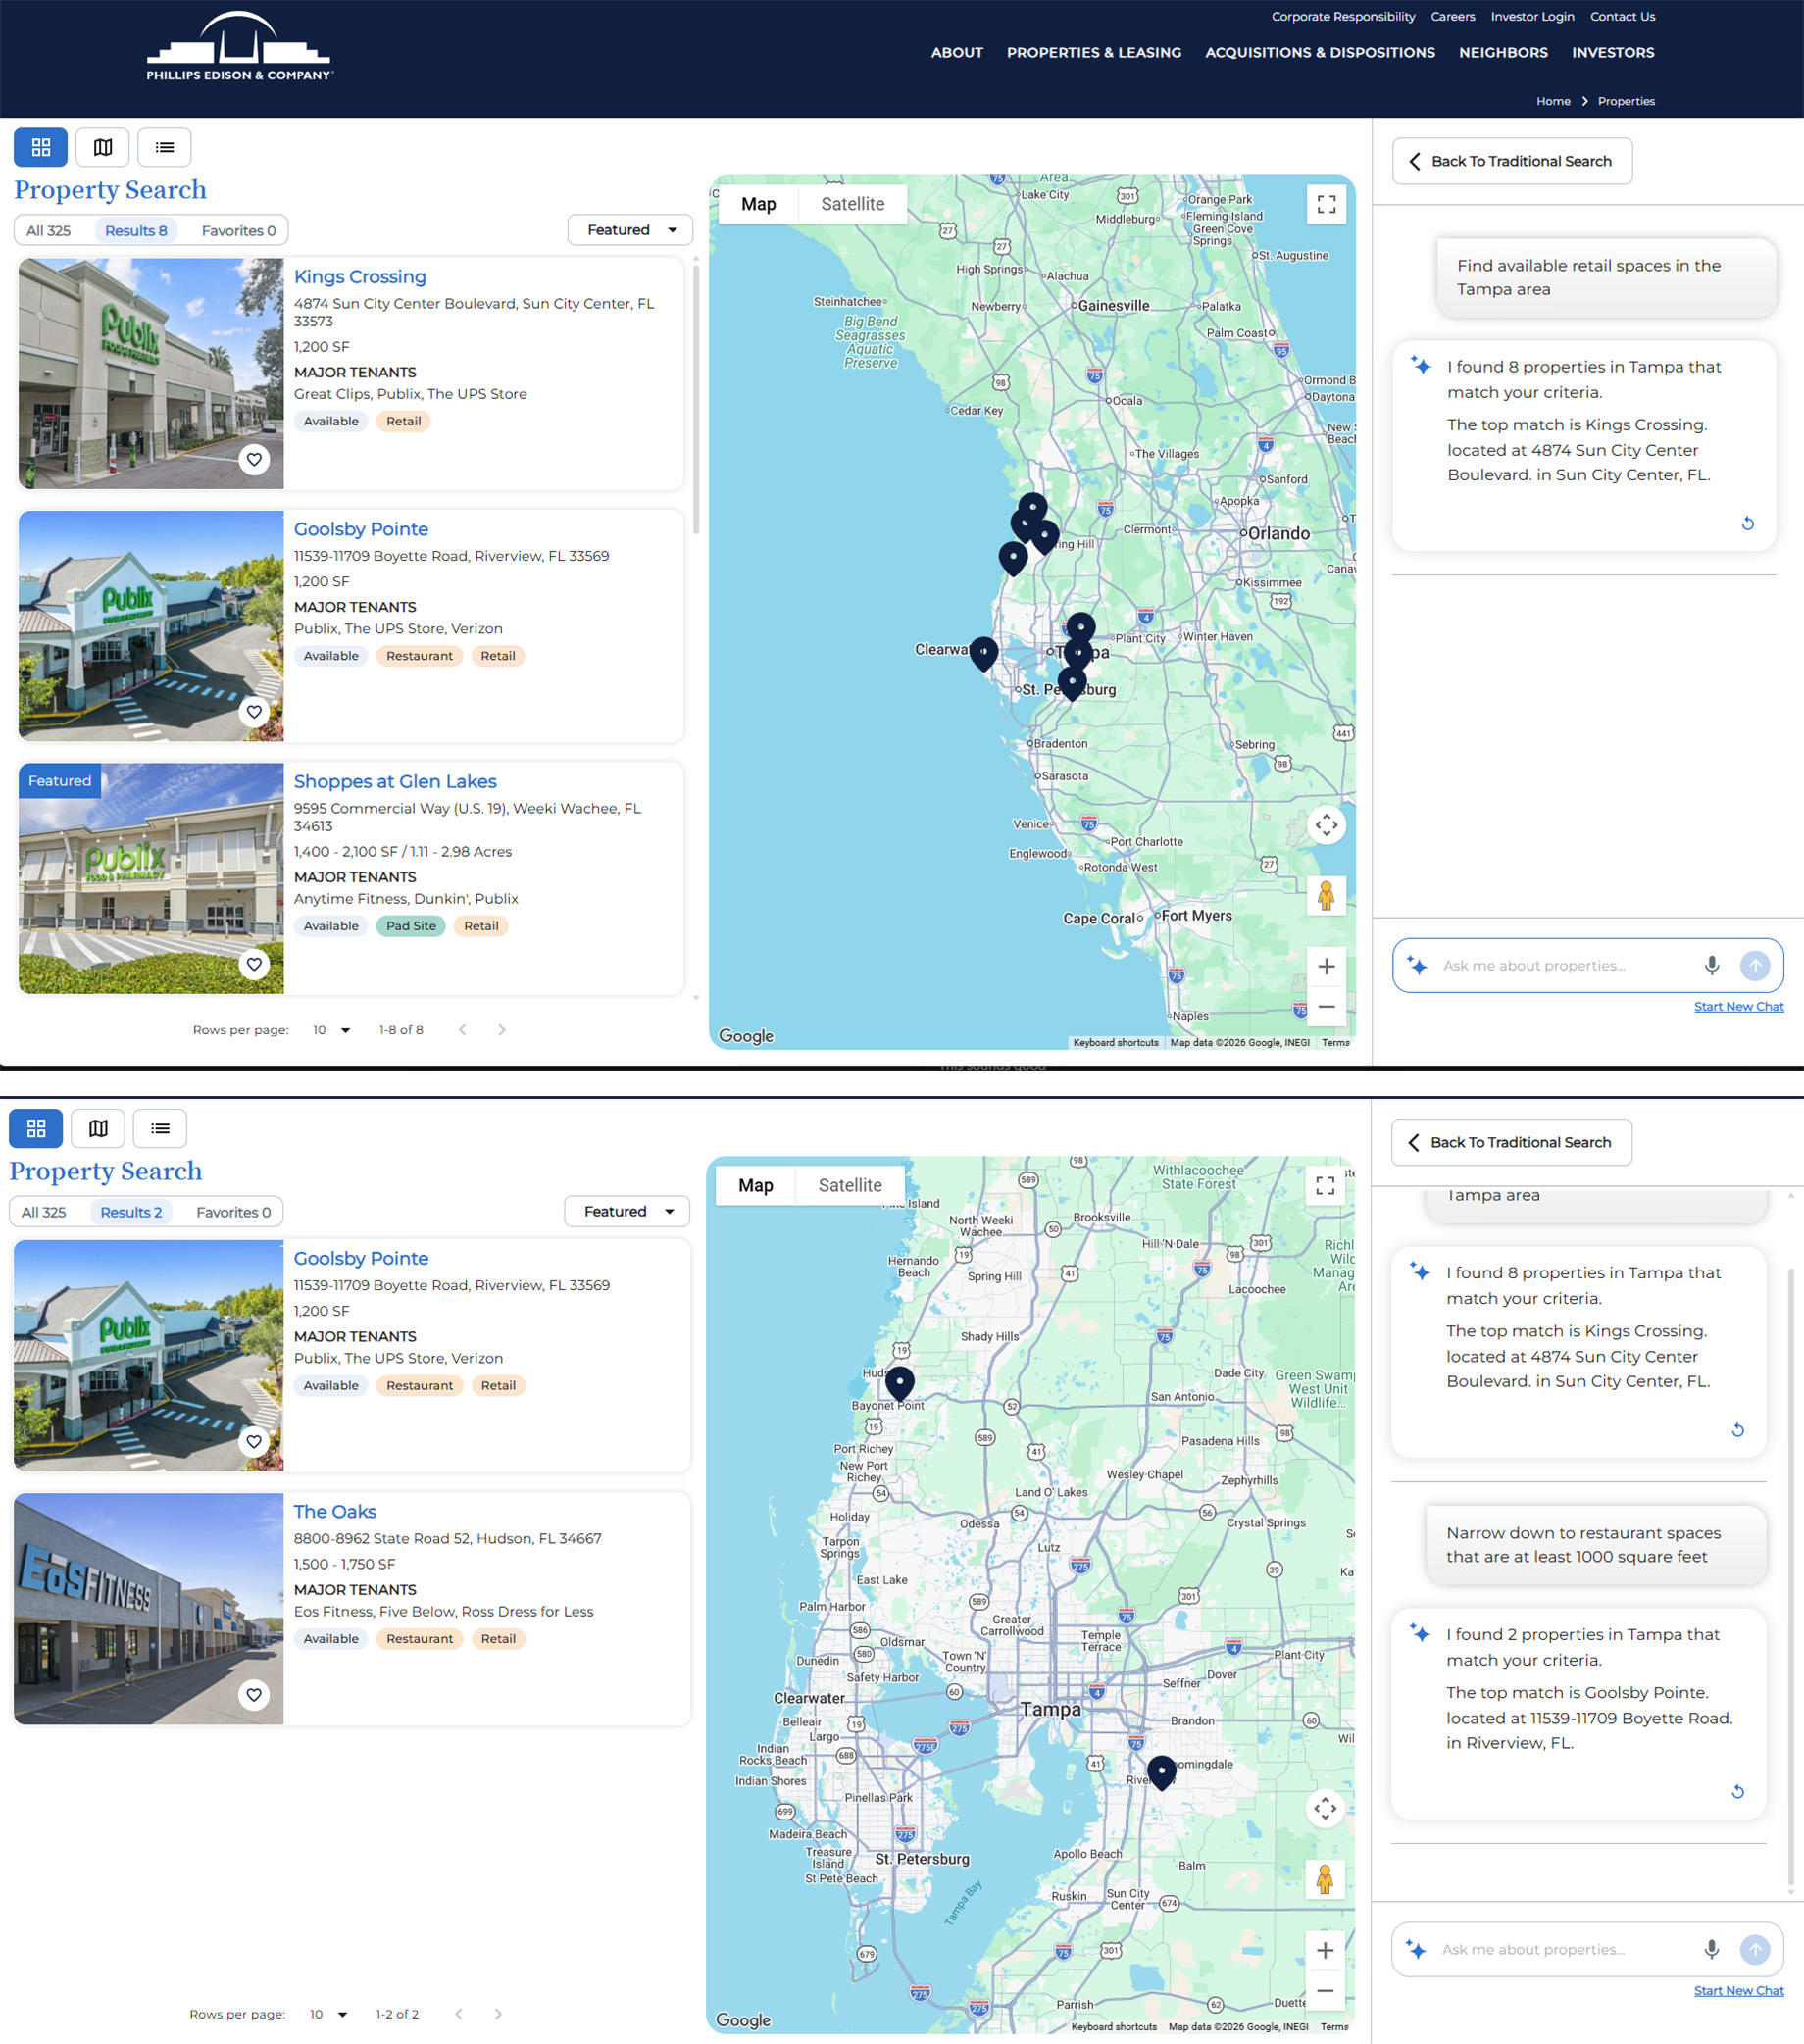Open Acquisitions & Dispositions menu
The width and height of the screenshot is (1804, 2044).
pyautogui.click(x=1320, y=52)
